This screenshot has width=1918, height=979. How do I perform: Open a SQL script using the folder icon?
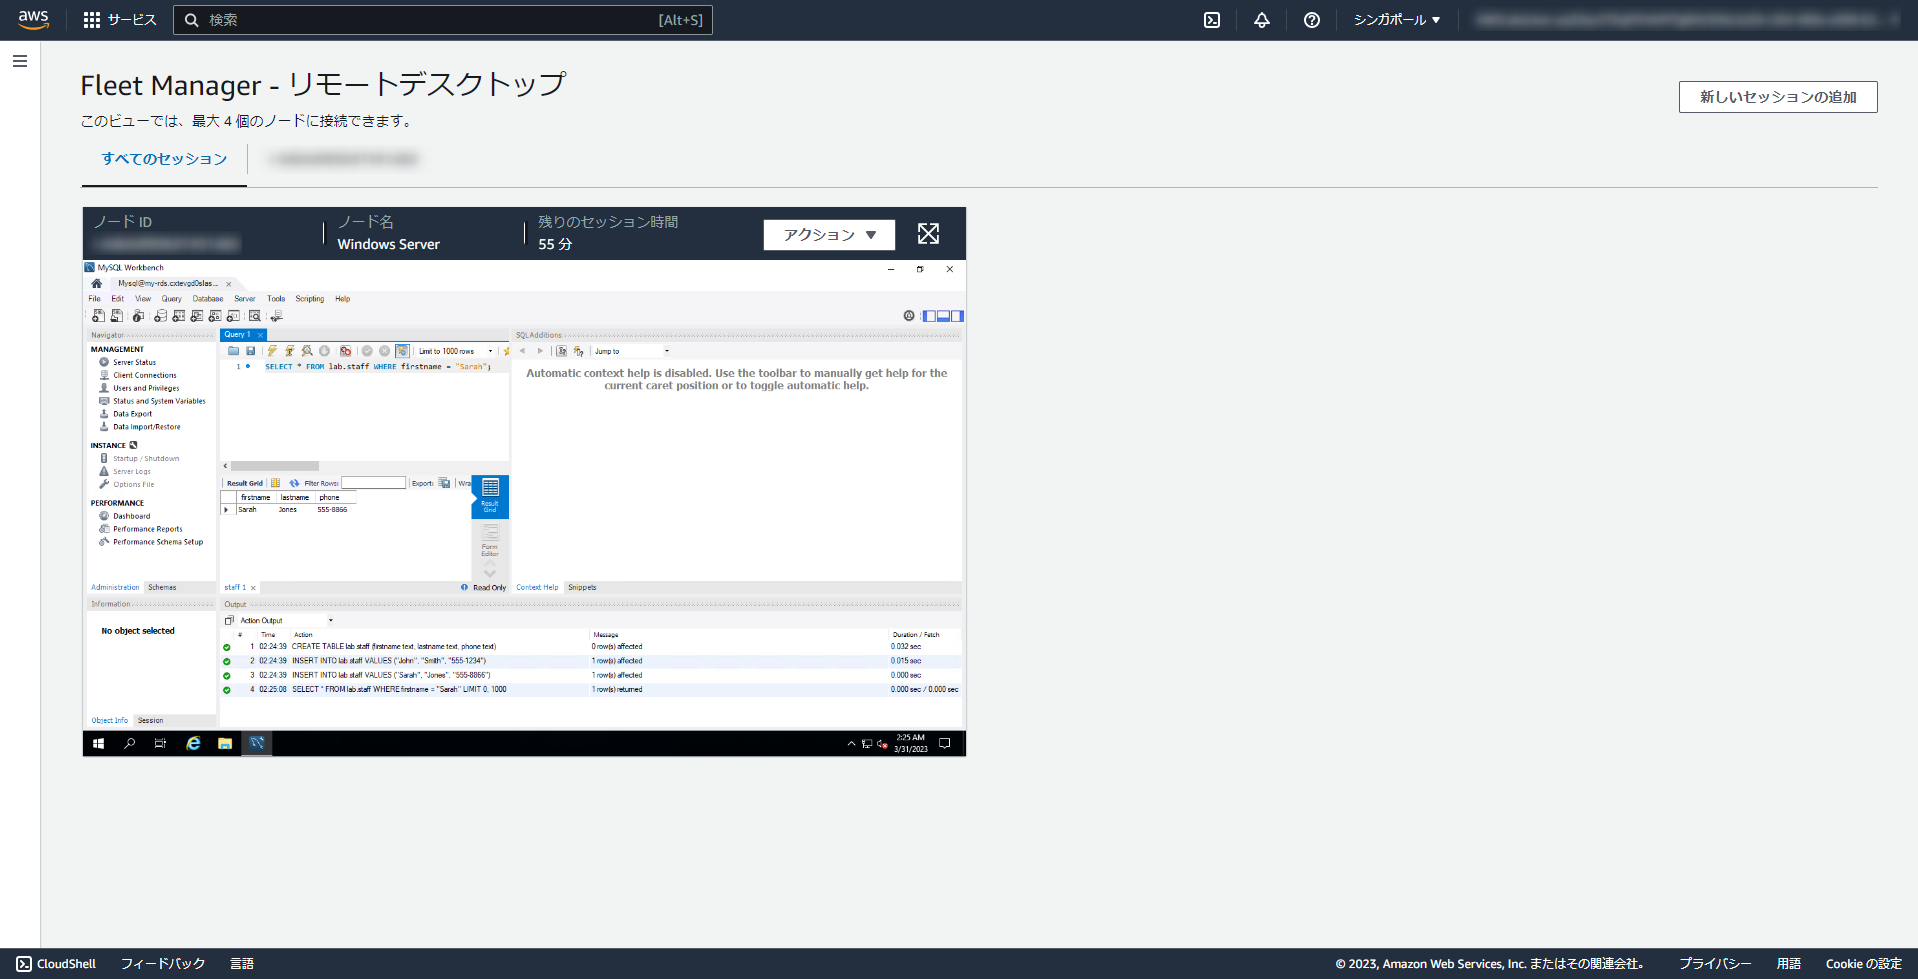(234, 351)
